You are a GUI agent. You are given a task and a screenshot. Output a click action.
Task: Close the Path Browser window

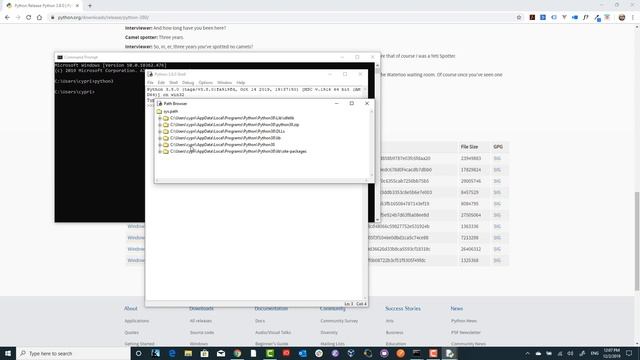367,103
